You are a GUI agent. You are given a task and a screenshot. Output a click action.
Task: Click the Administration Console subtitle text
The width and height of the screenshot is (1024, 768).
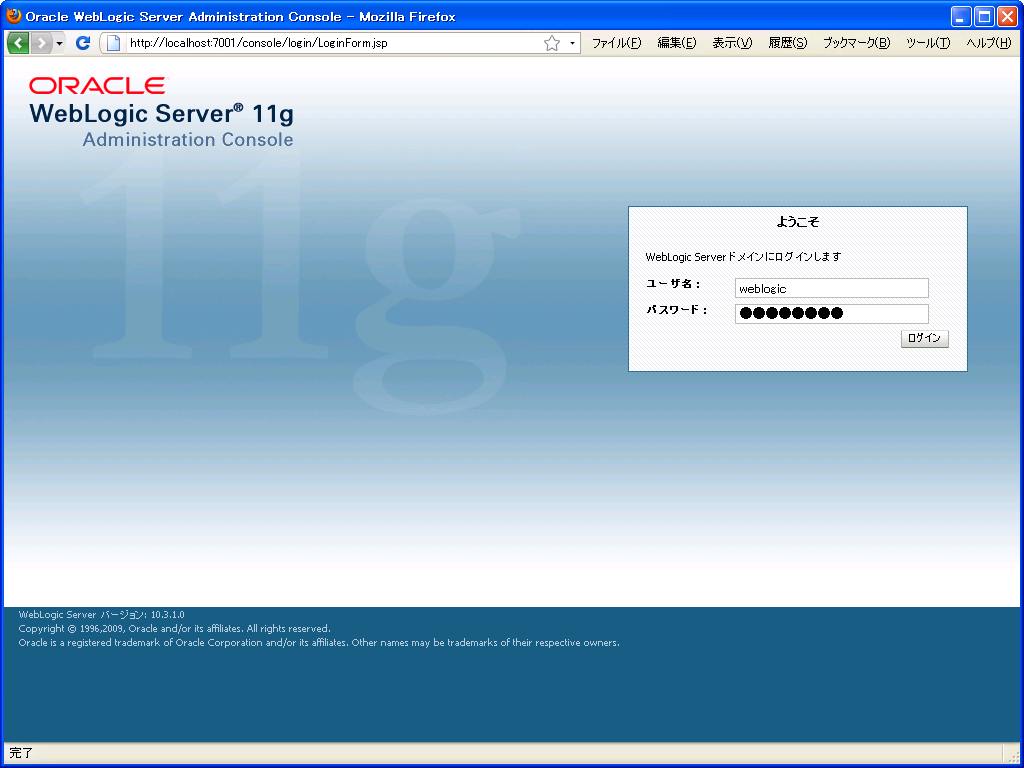click(x=188, y=140)
